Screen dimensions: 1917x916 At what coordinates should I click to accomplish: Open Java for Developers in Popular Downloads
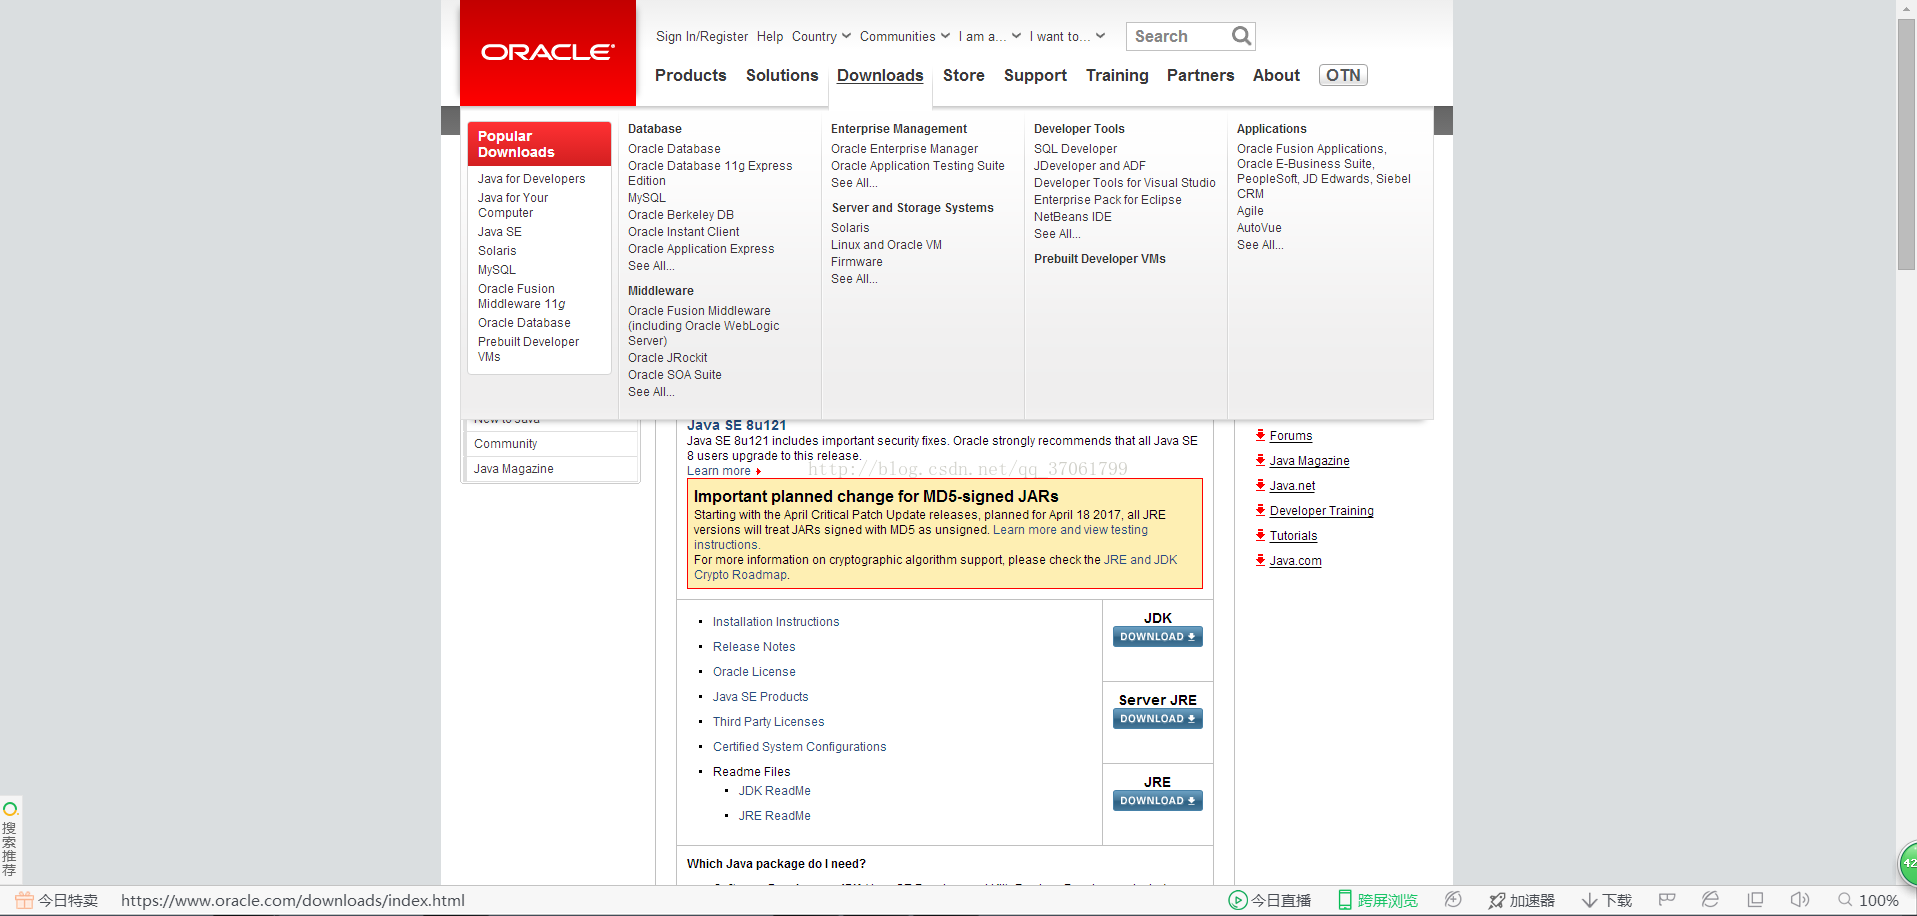point(531,179)
